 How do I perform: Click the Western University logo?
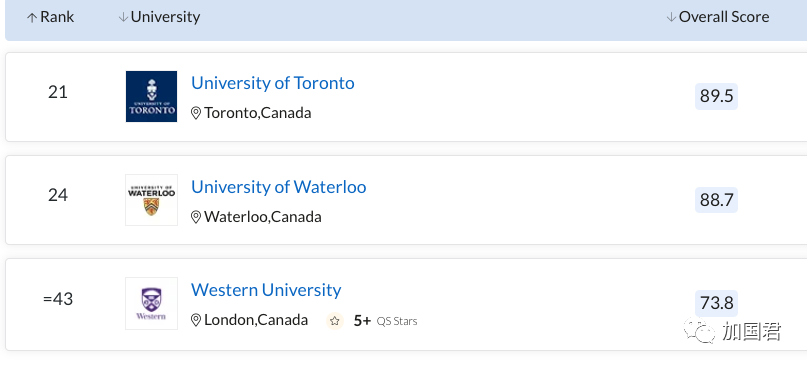(x=151, y=303)
